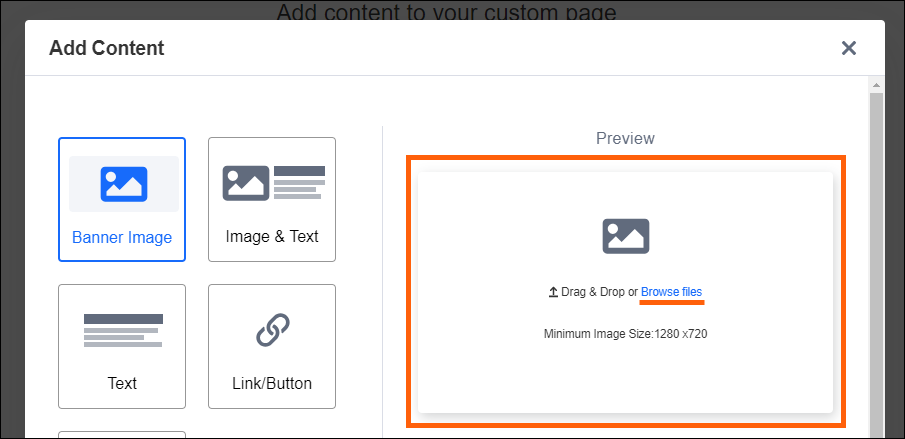Viewport: 905px width, 439px height.
Task: Click the Banner Image label
Action: coord(122,238)
